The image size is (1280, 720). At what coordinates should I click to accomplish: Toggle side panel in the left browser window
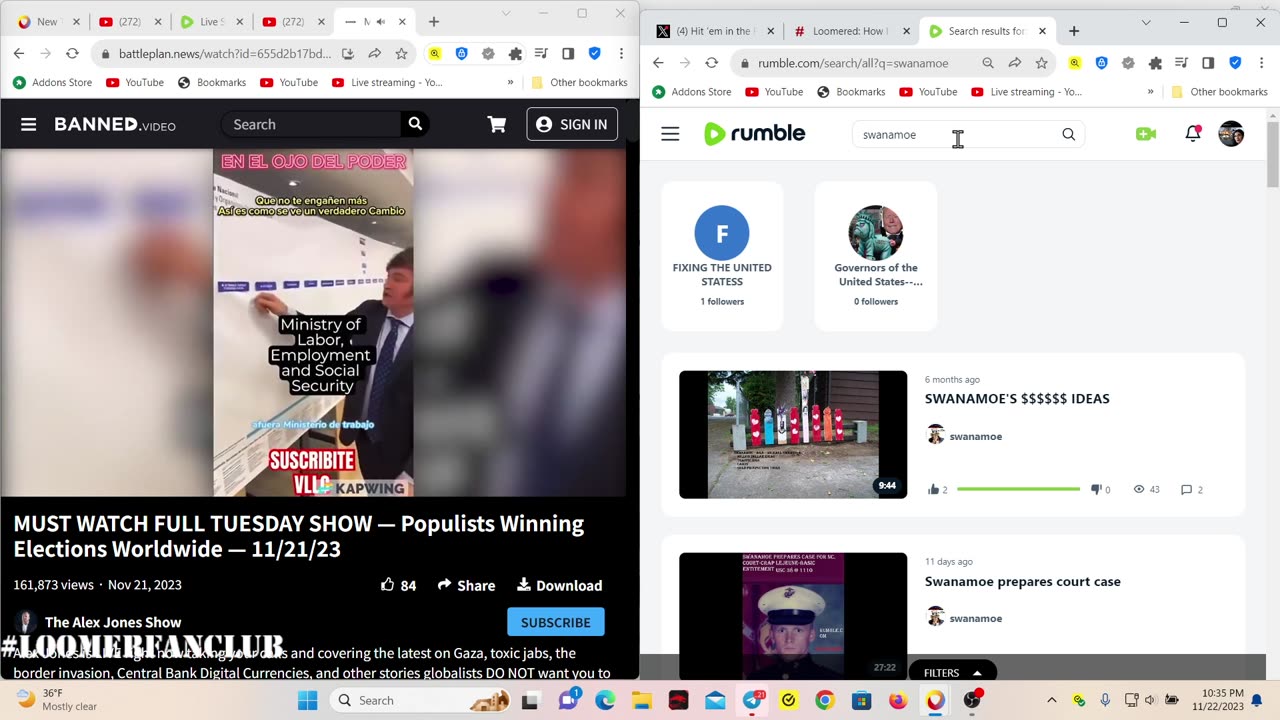[568, 53]
